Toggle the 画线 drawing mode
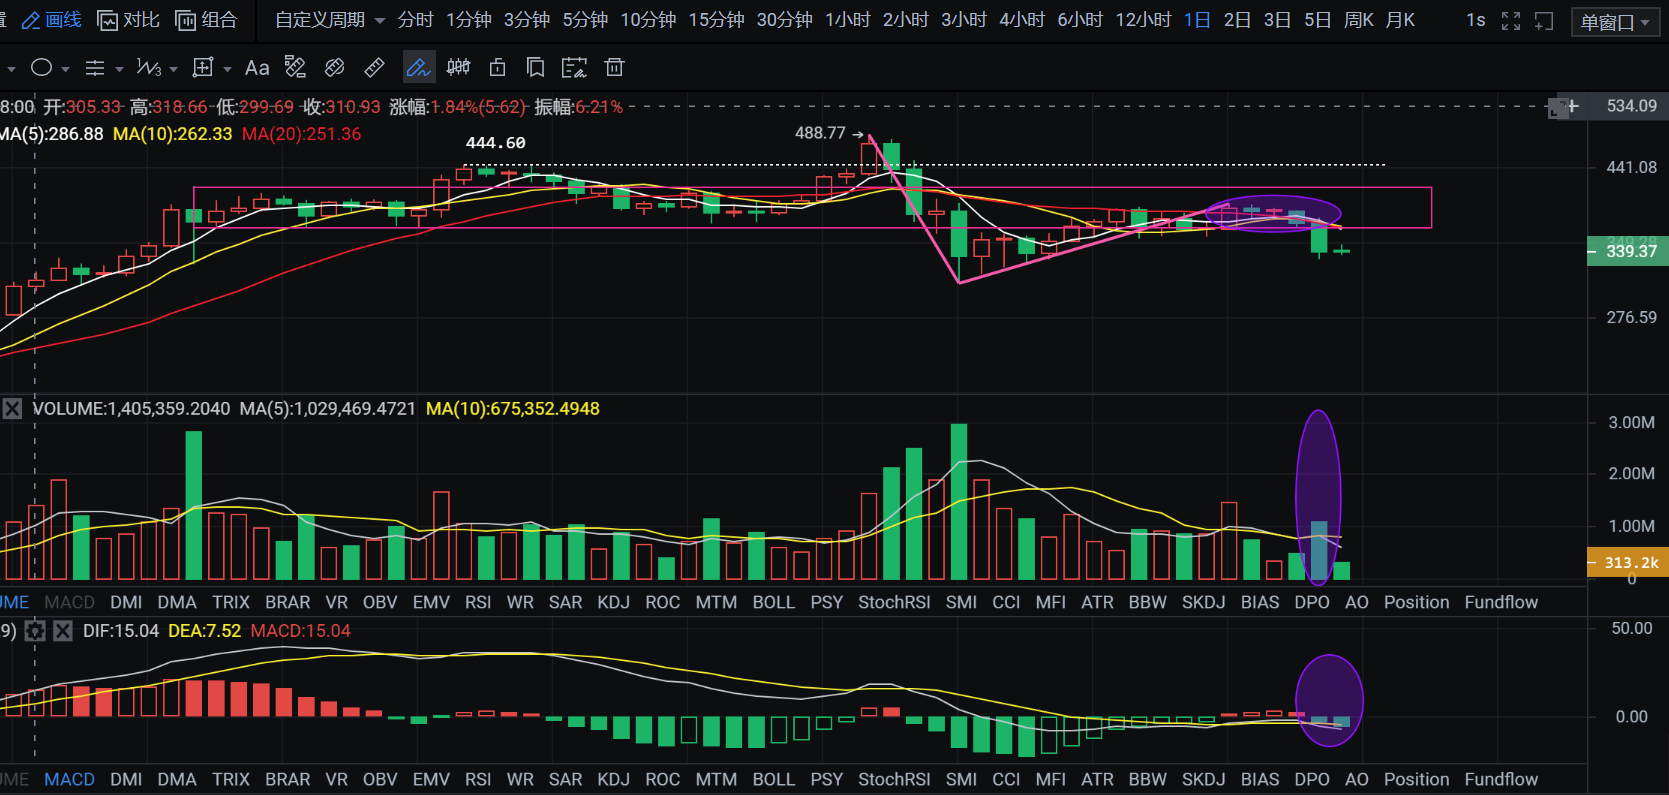Viewport: 1669px width, 795px height. point(52,20)
